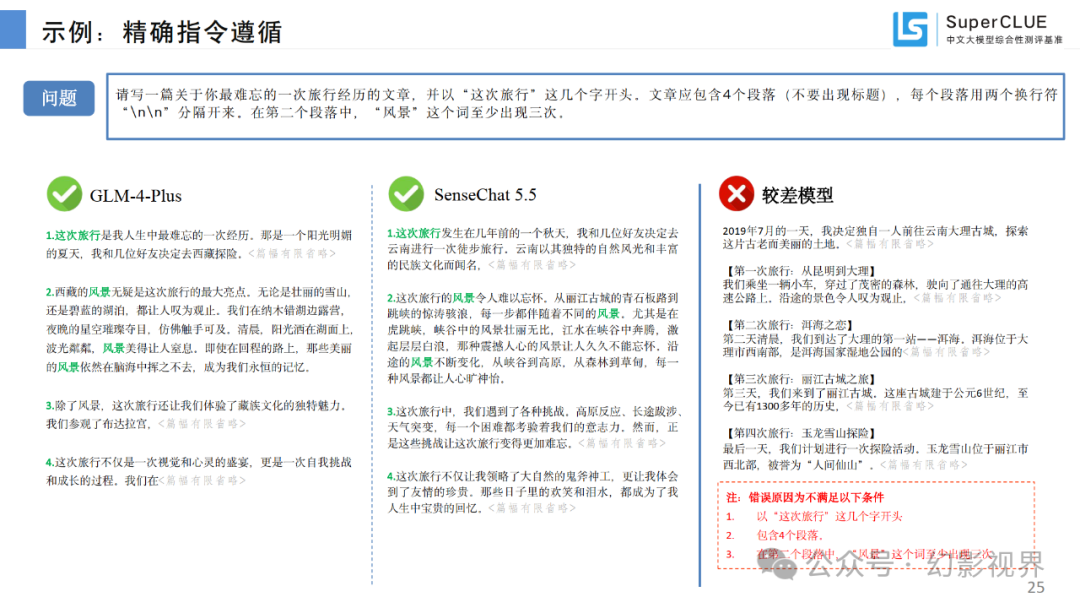The width and height of the screenshot is (1080, 608).
Task: Click GLM-4-Plus paragraph 3 starting 除了风景
Action: tap(196, 415)
